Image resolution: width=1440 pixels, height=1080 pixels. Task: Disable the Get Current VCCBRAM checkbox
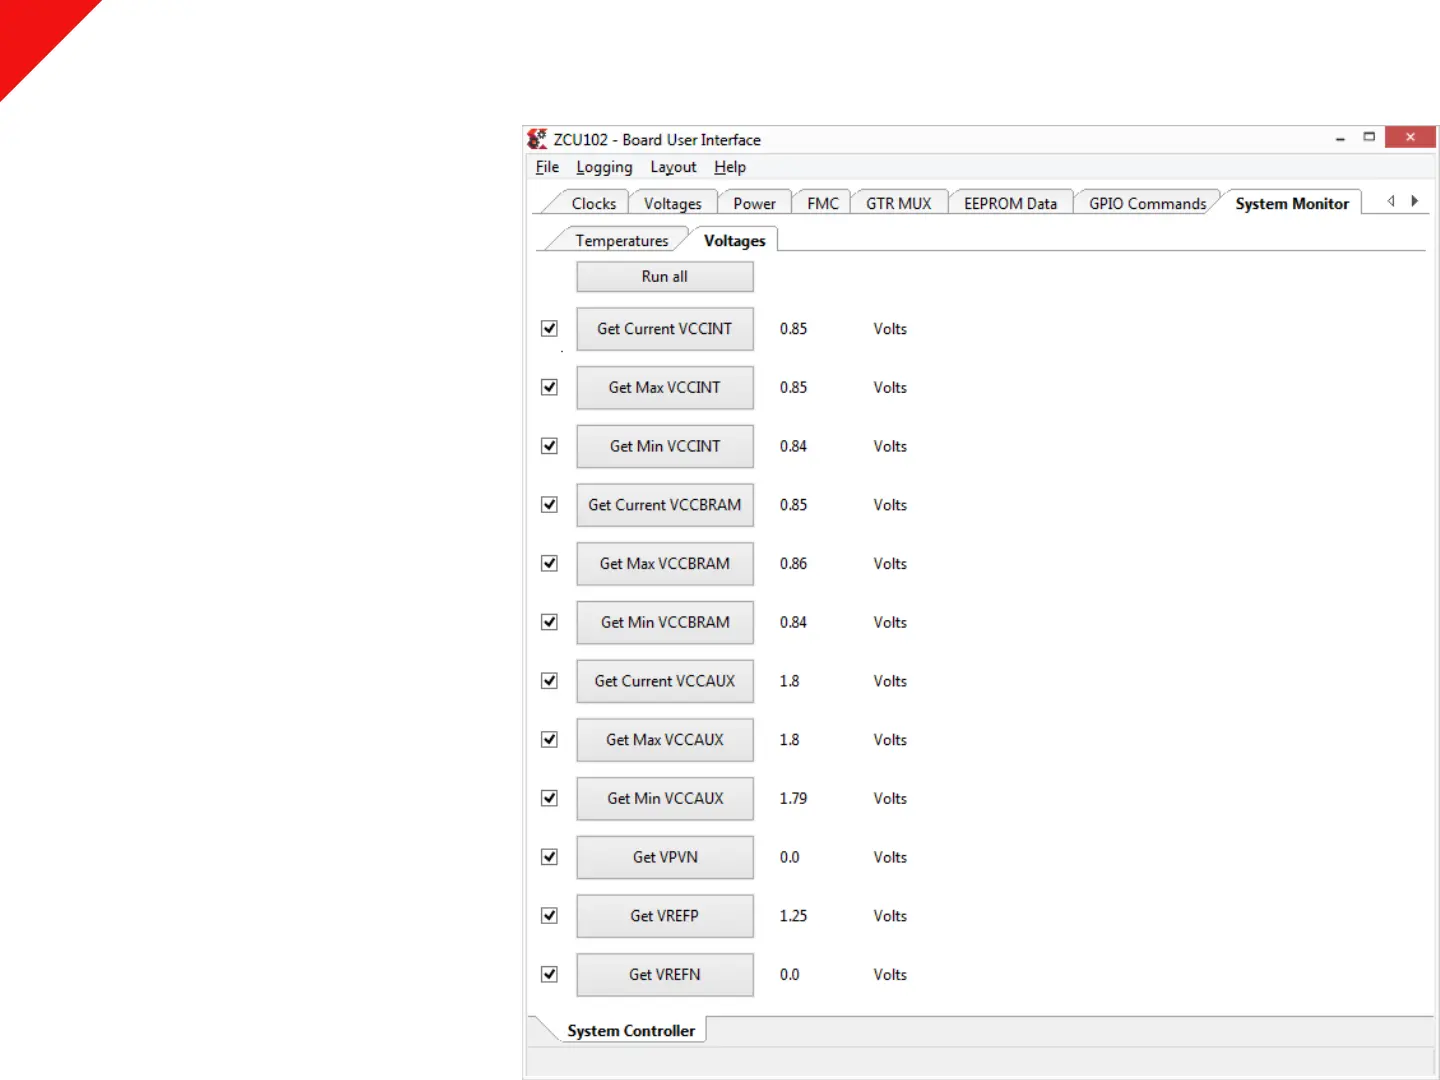(549, 504)
